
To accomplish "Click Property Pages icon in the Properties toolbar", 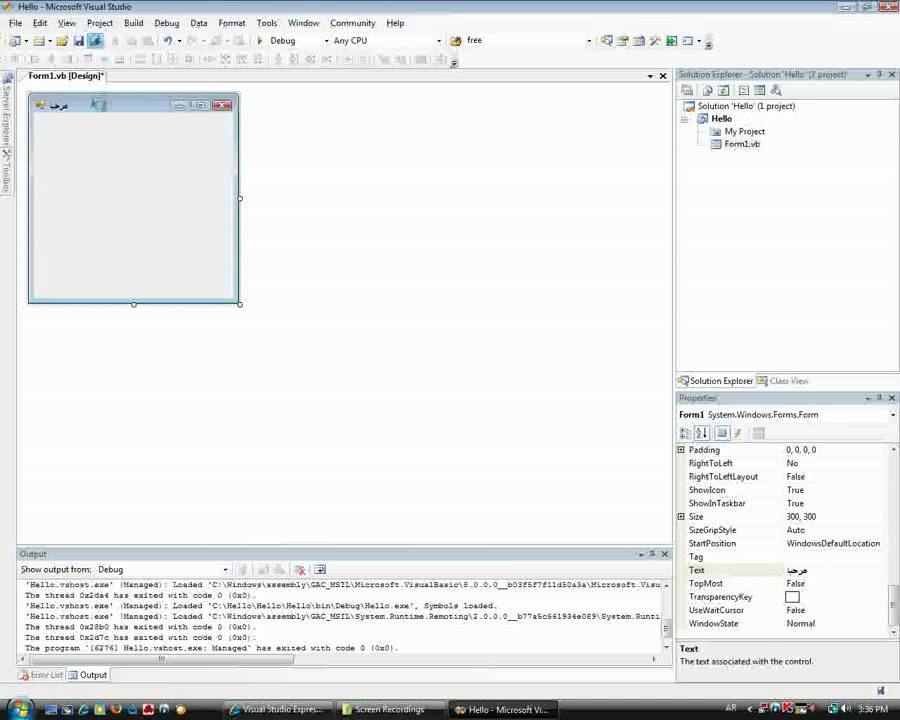I will click(x=759, y=433).
